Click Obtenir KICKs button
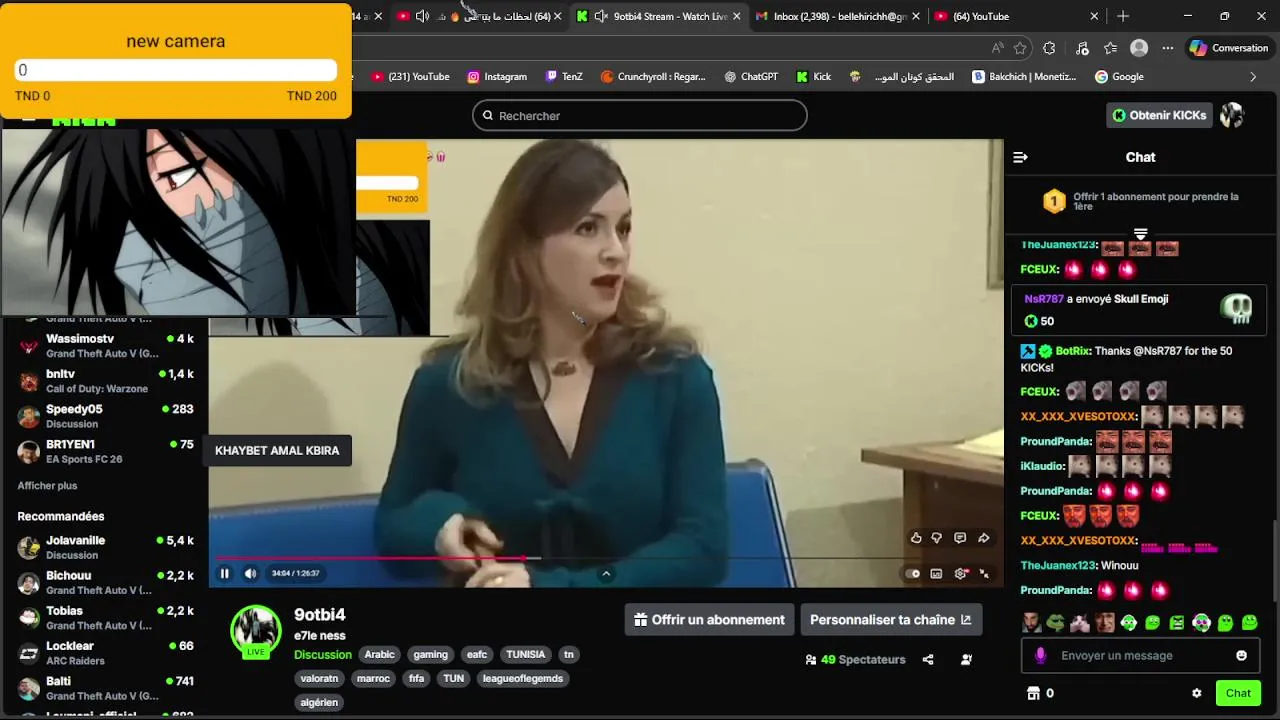1280x720 pixels. coord(1159,115)
